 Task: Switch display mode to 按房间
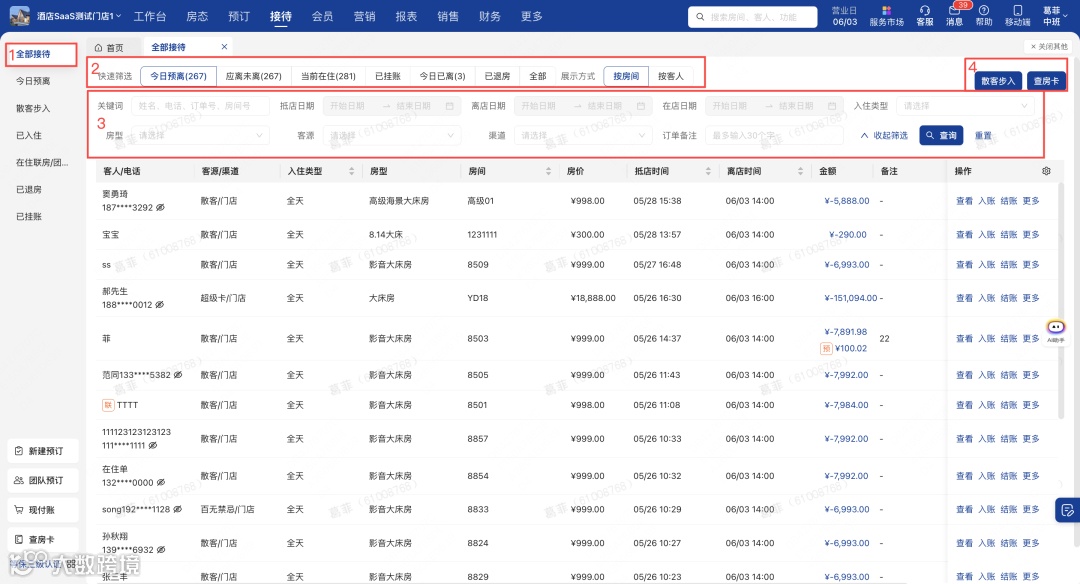[626, 76]
